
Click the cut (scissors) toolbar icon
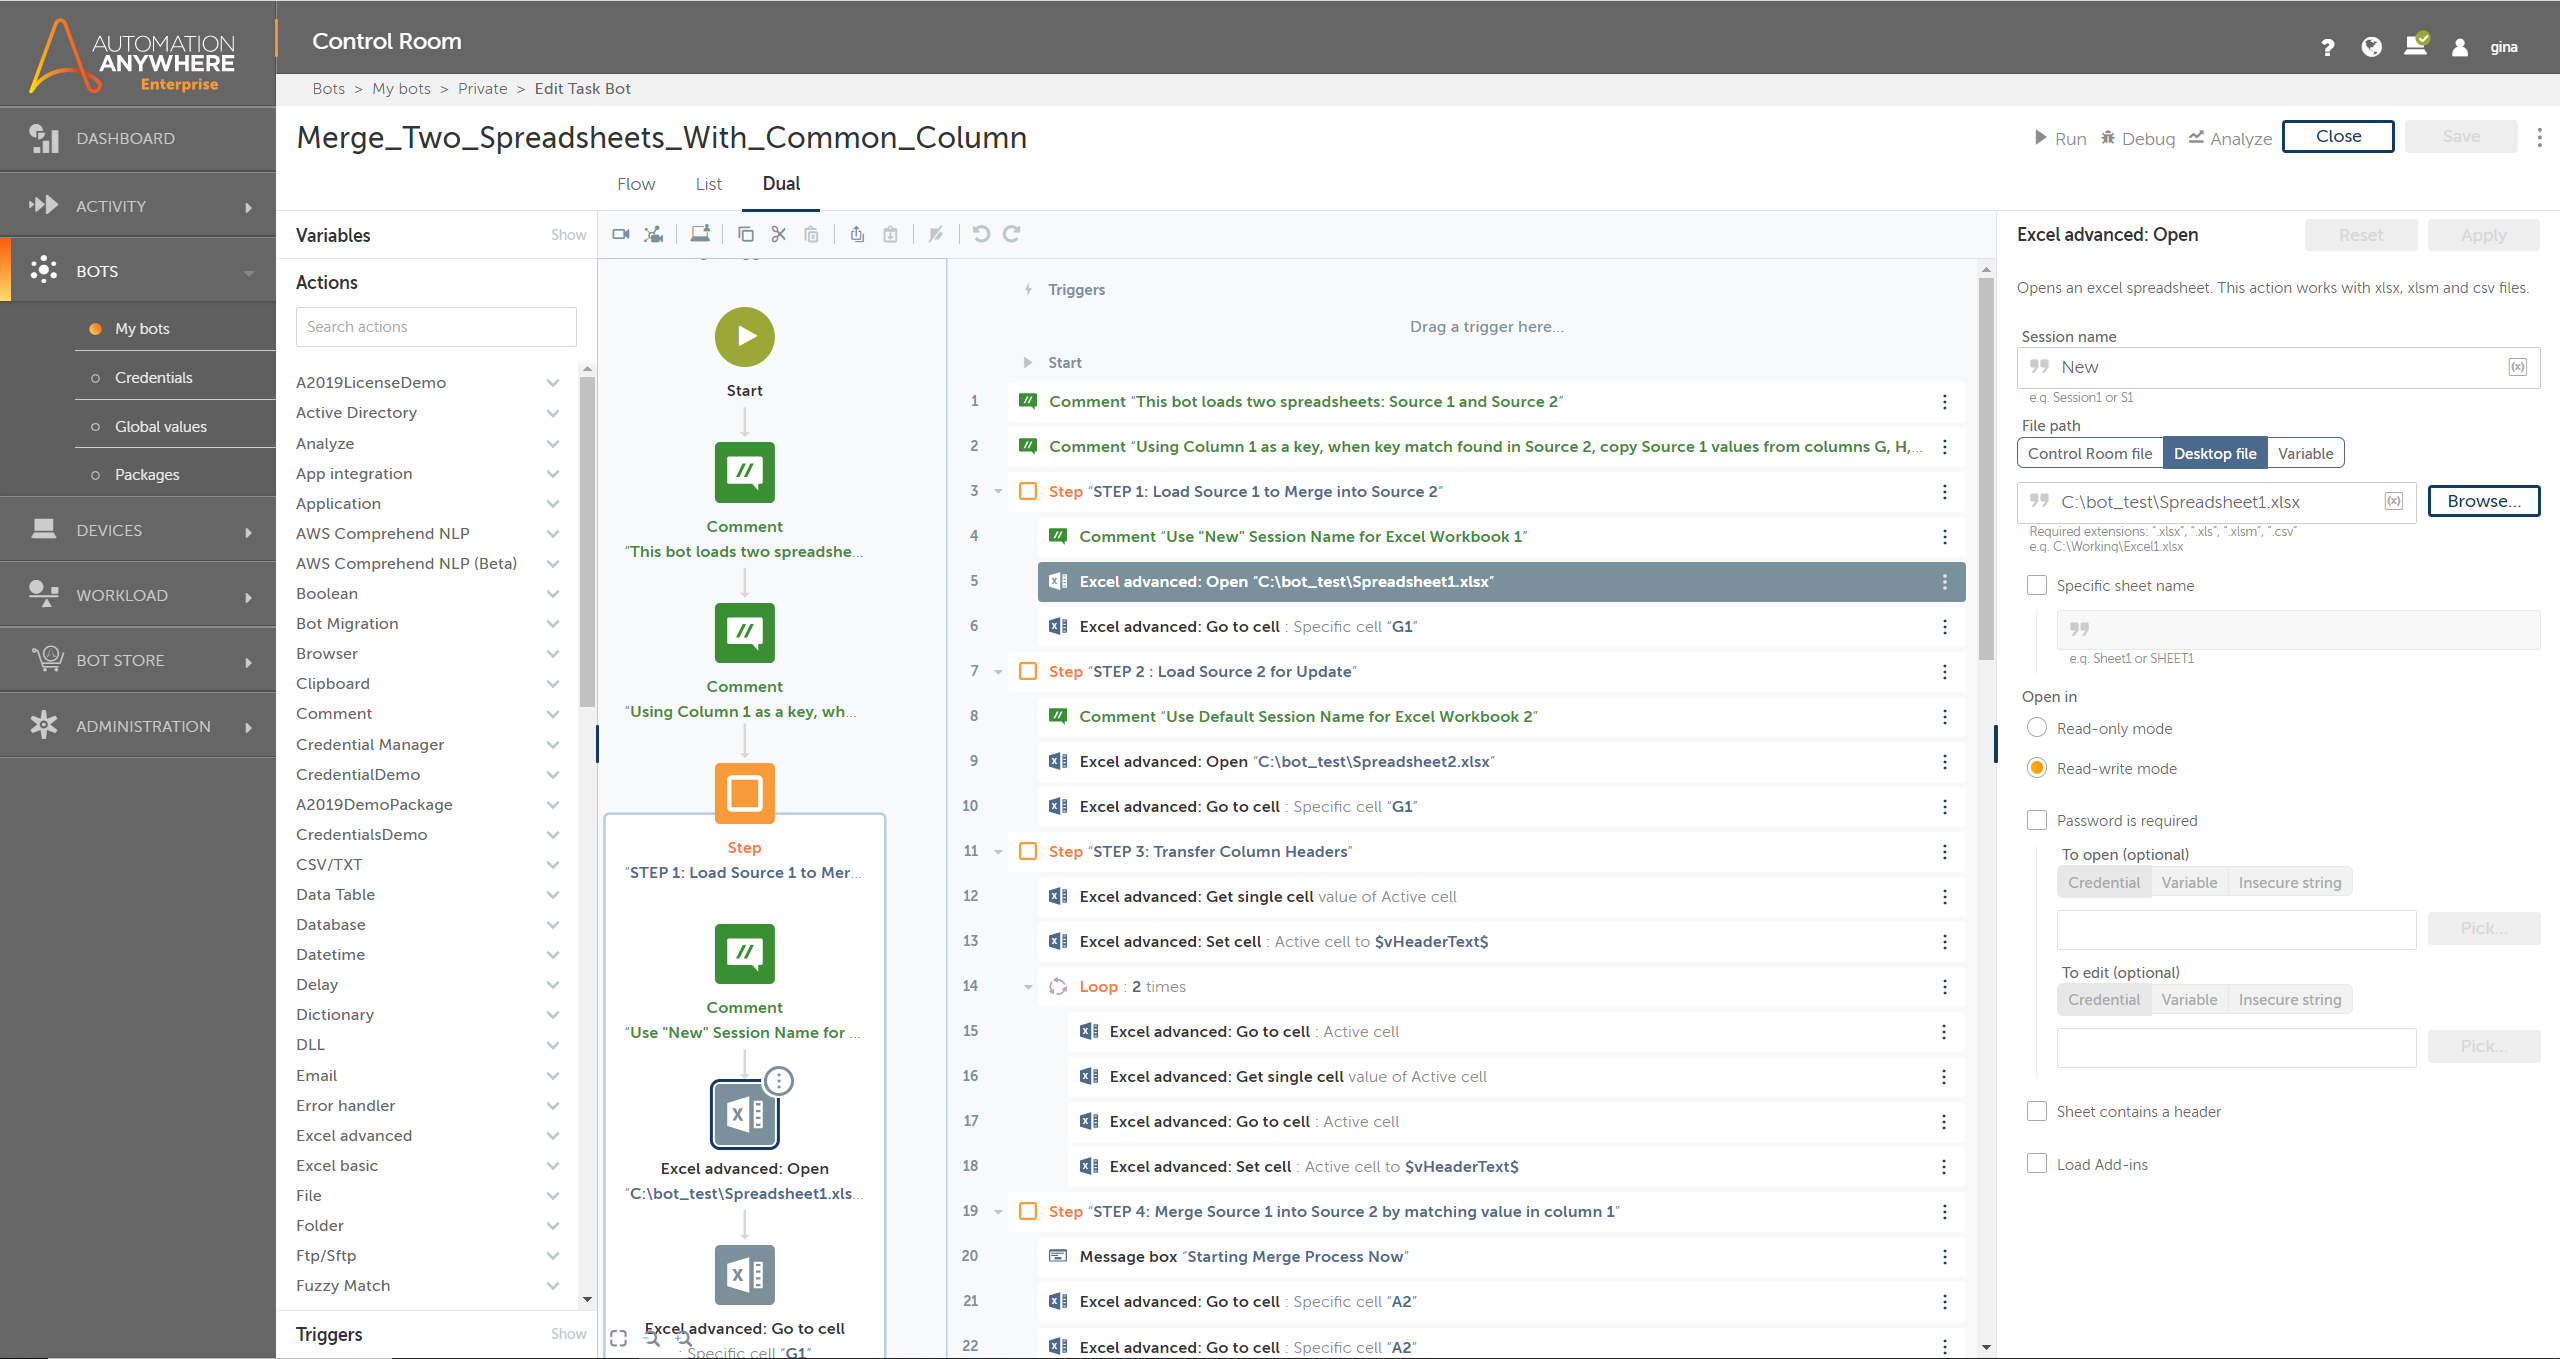tap(779, 234)
